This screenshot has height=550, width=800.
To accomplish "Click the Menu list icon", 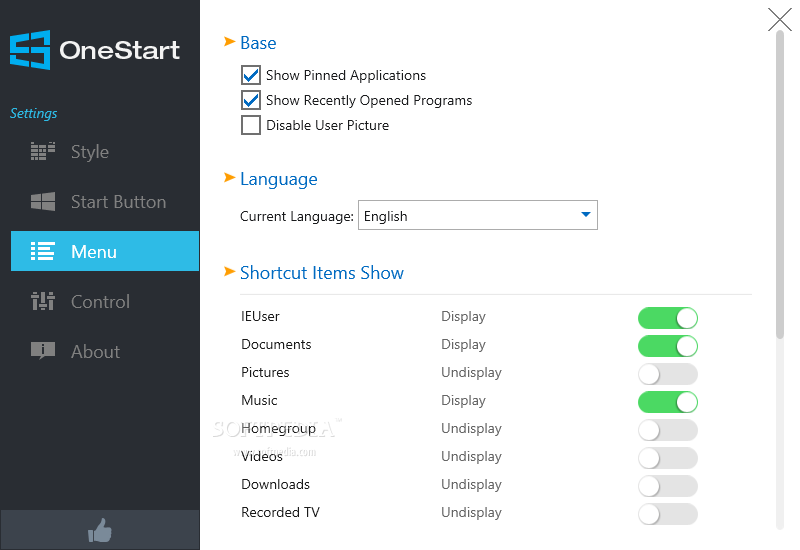I will tap(42, 251).
